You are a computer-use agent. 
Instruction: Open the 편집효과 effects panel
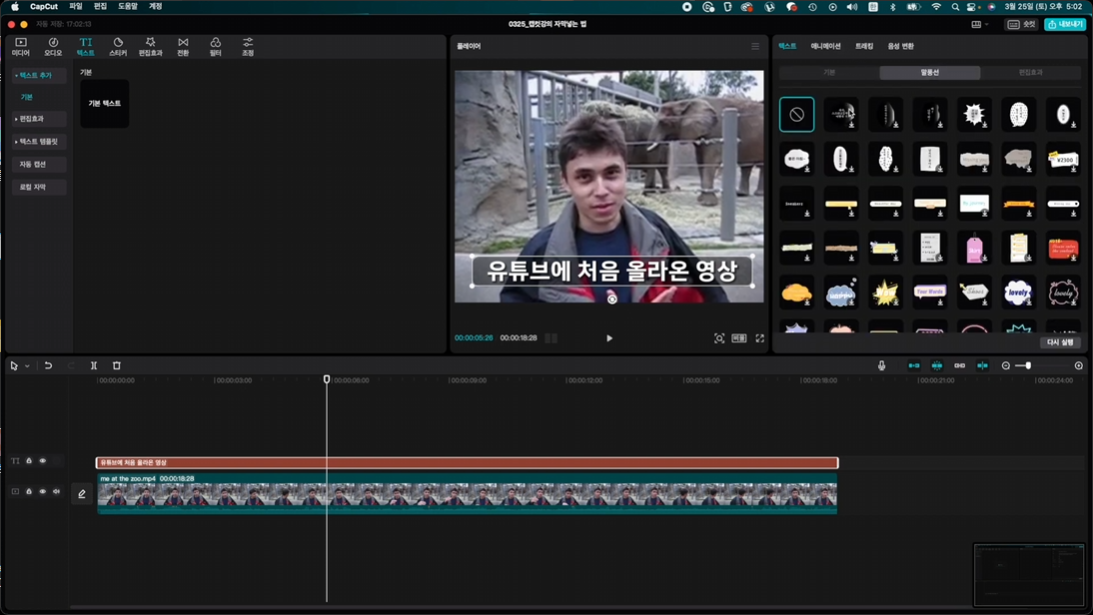pos(150,47)
